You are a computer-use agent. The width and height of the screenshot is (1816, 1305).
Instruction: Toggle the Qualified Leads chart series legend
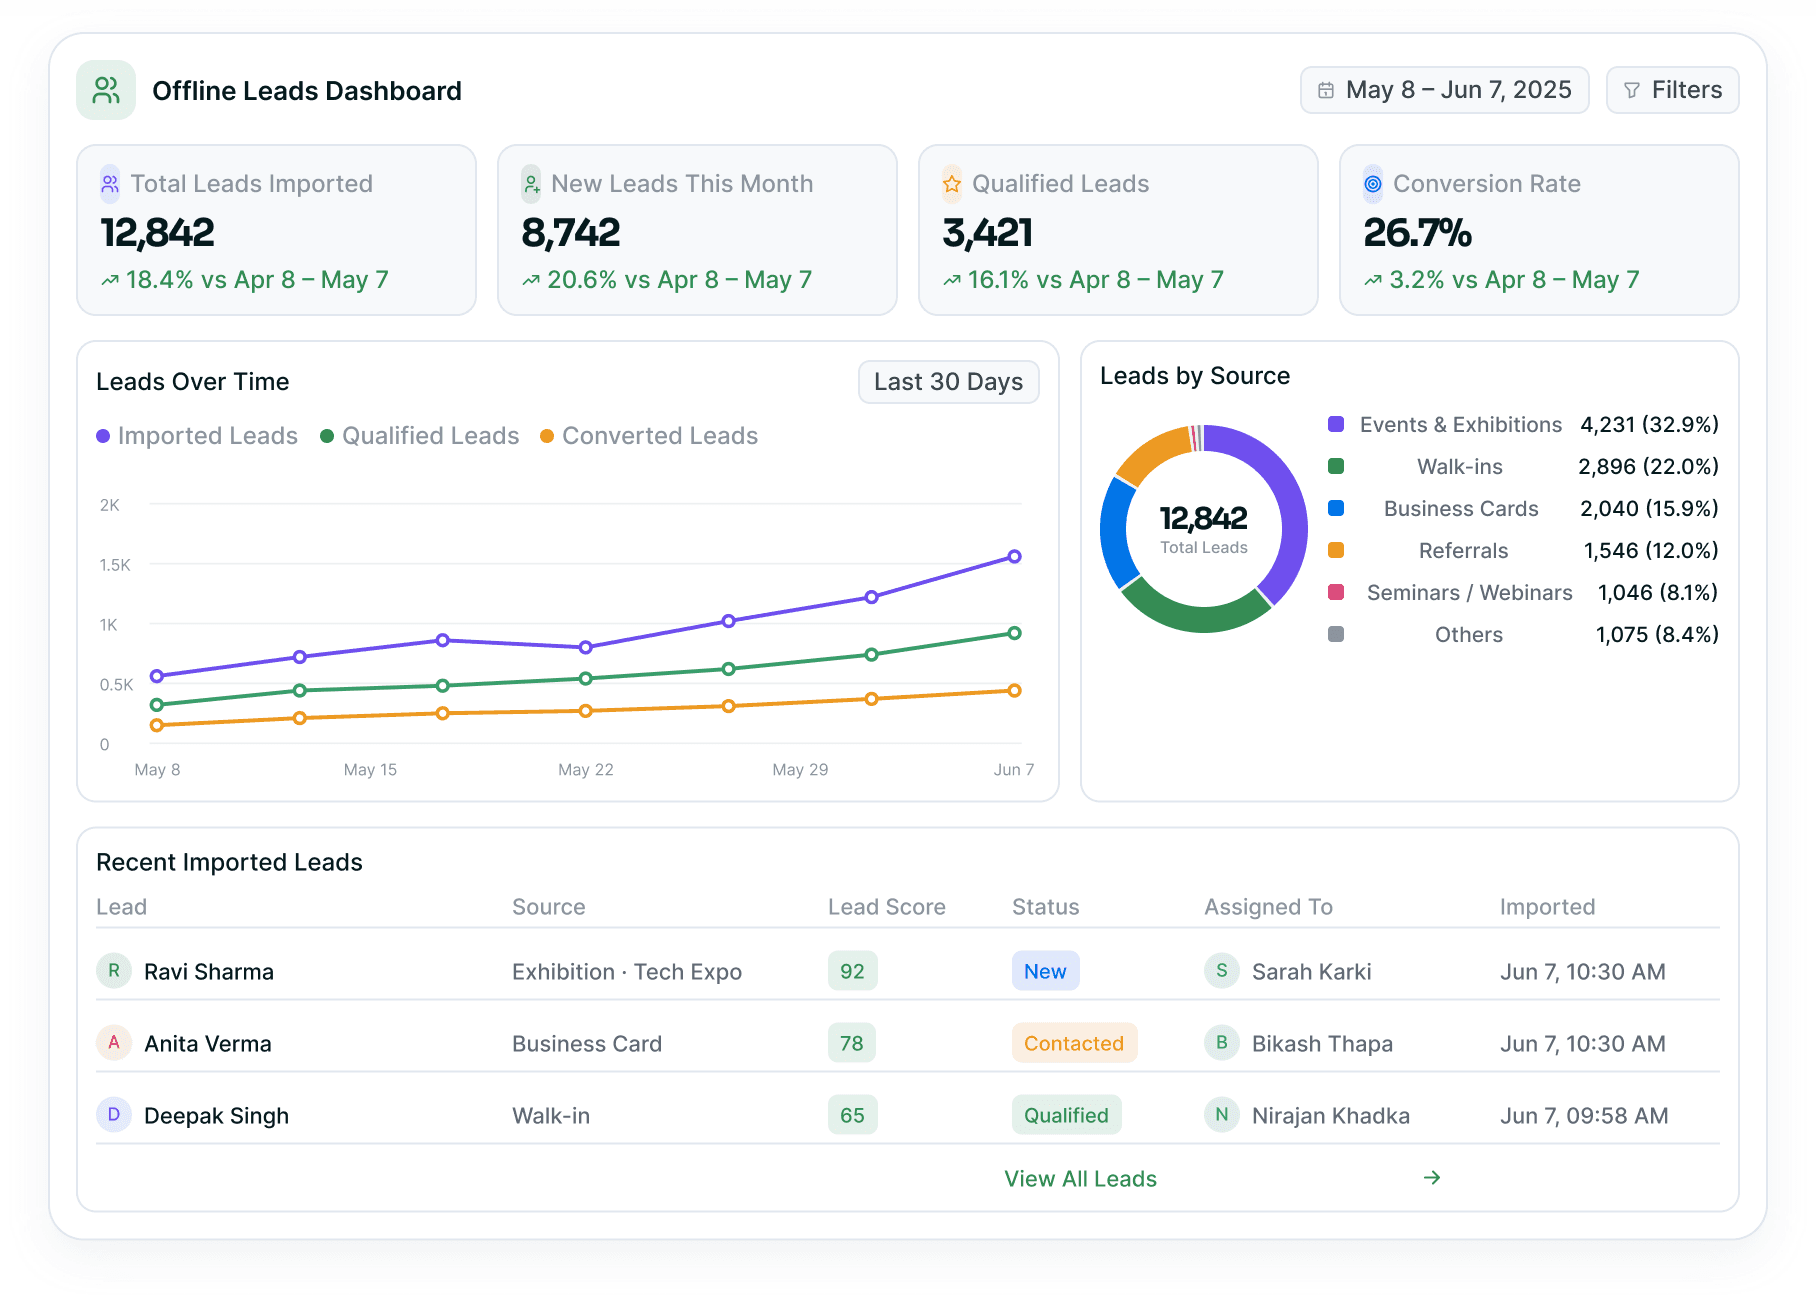420,436
